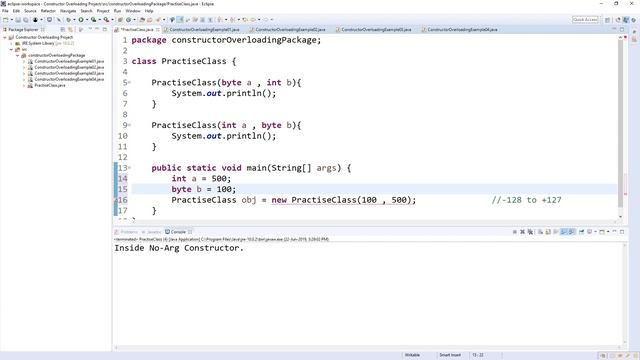Open the Run button dropdown arrow
This screenshot has height=360, width=640.
click(x=87, y=20)
